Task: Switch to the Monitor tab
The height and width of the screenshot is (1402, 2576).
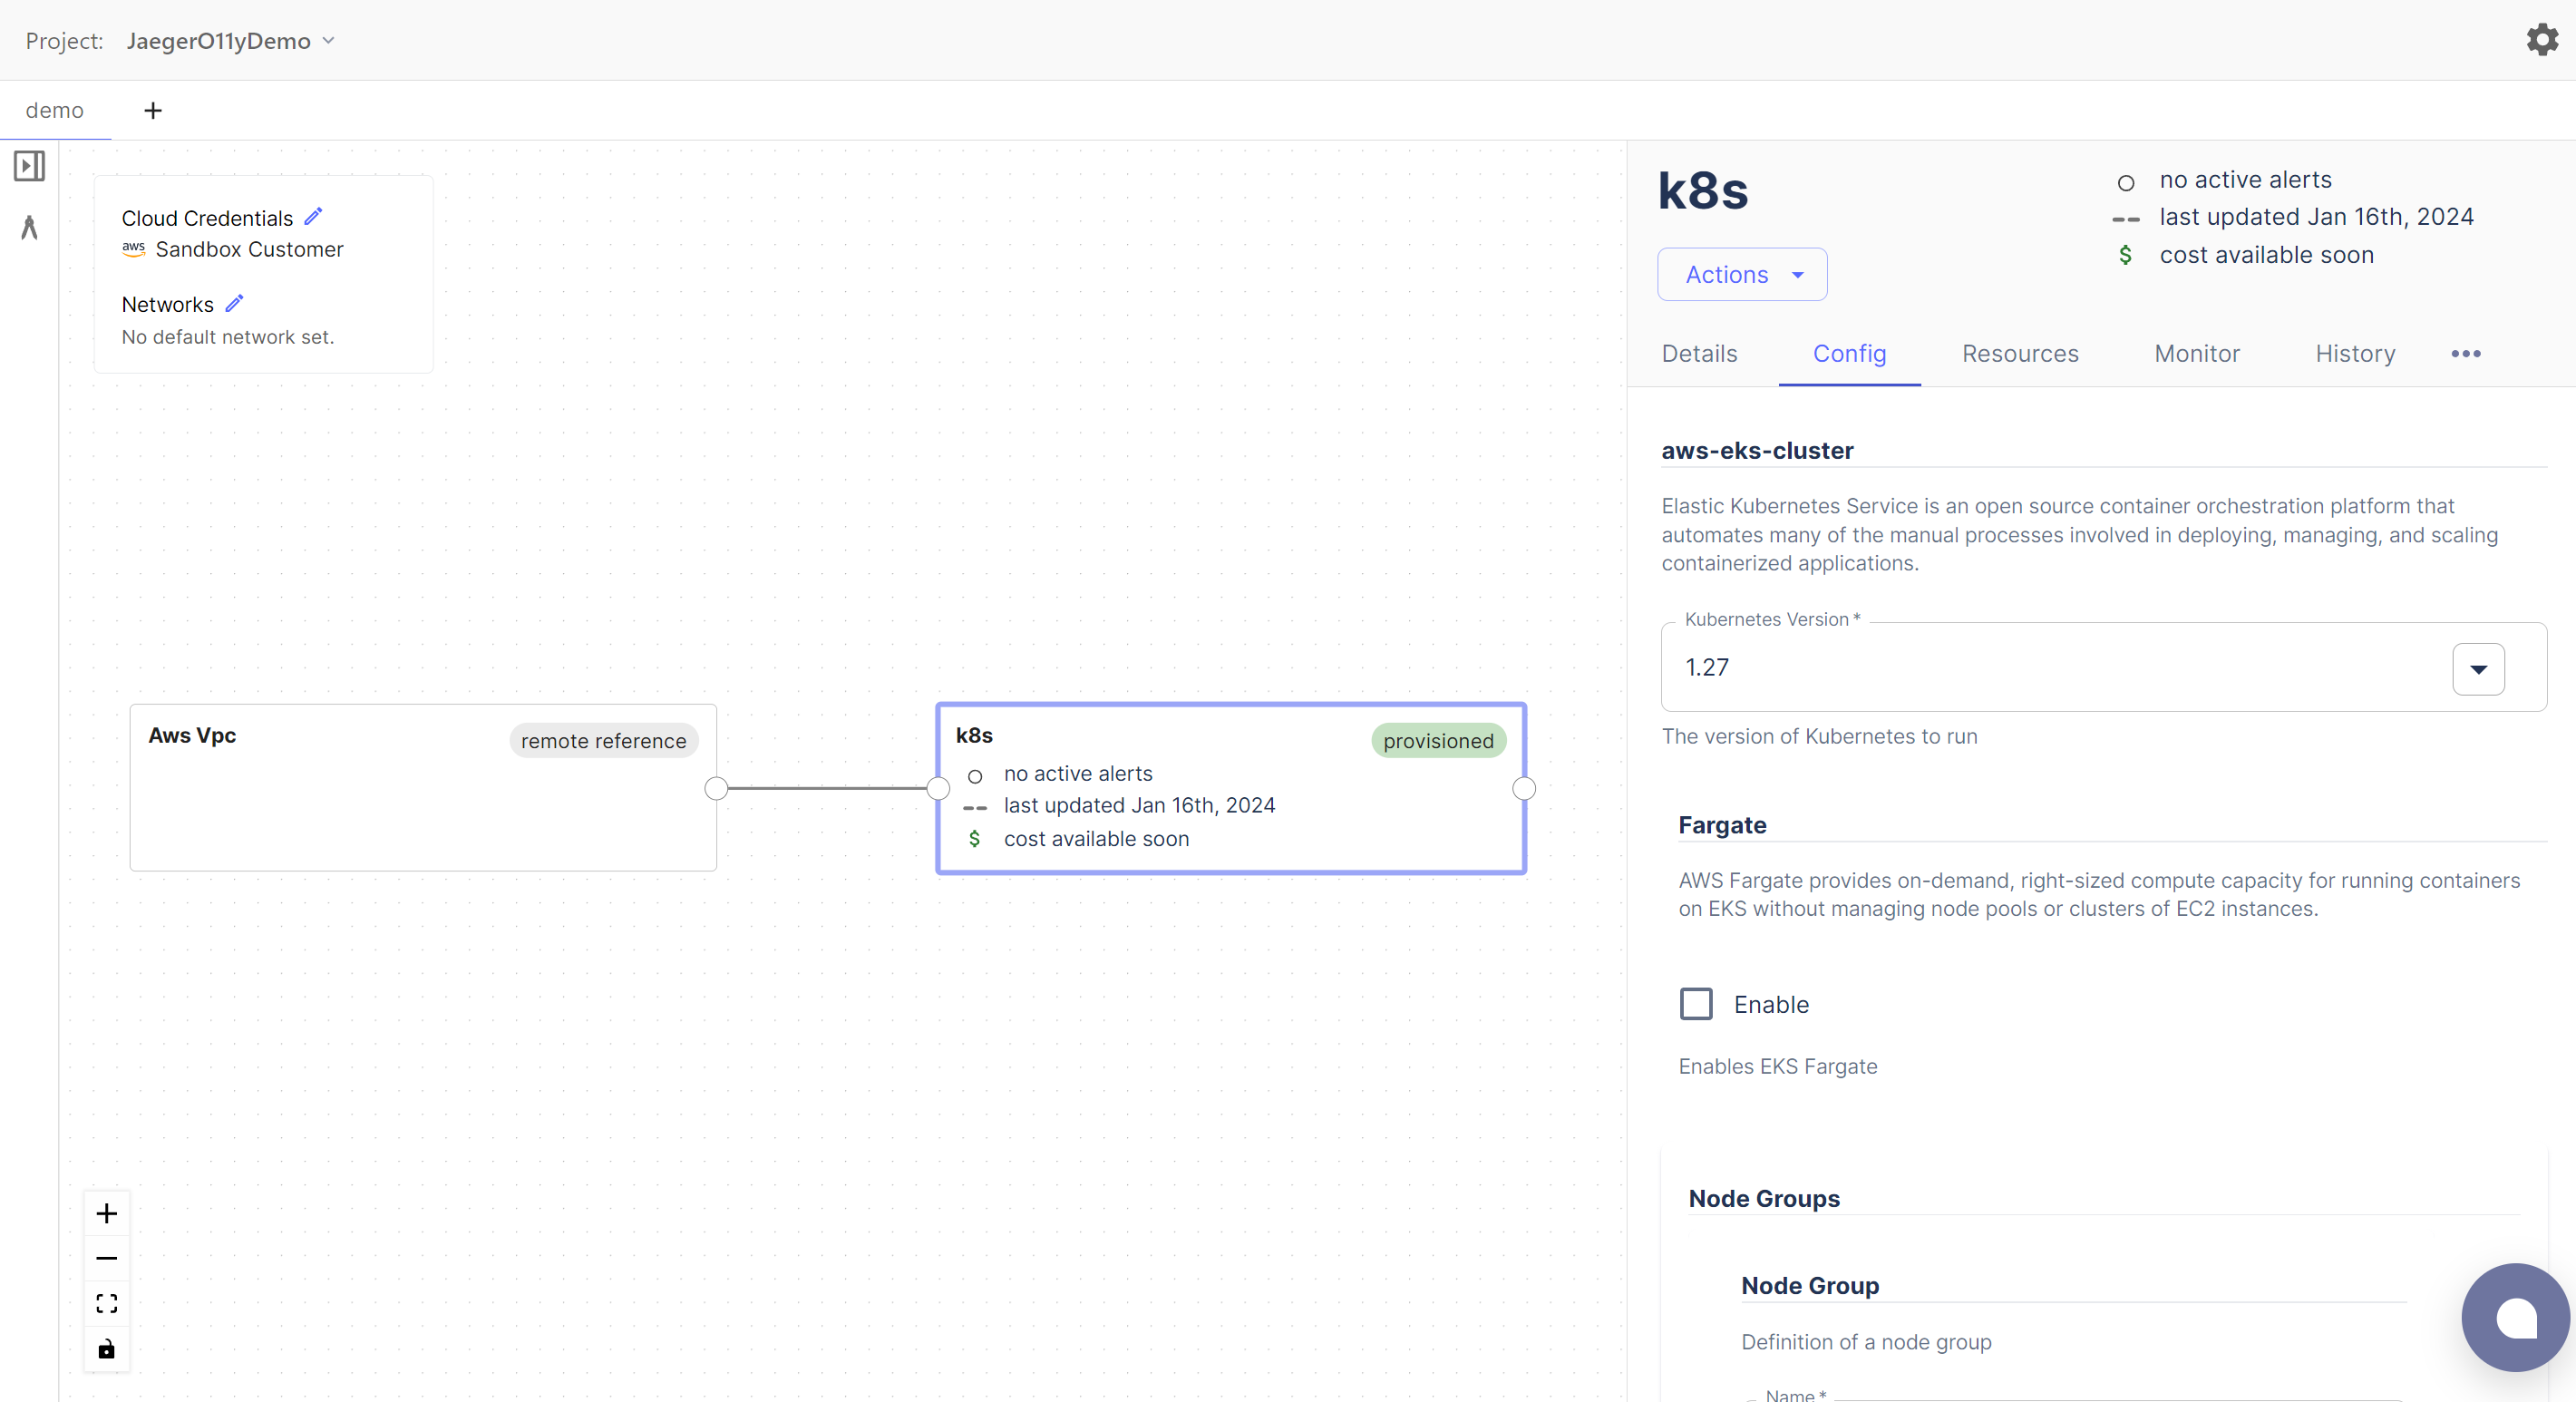Action: coord(2196,353)
